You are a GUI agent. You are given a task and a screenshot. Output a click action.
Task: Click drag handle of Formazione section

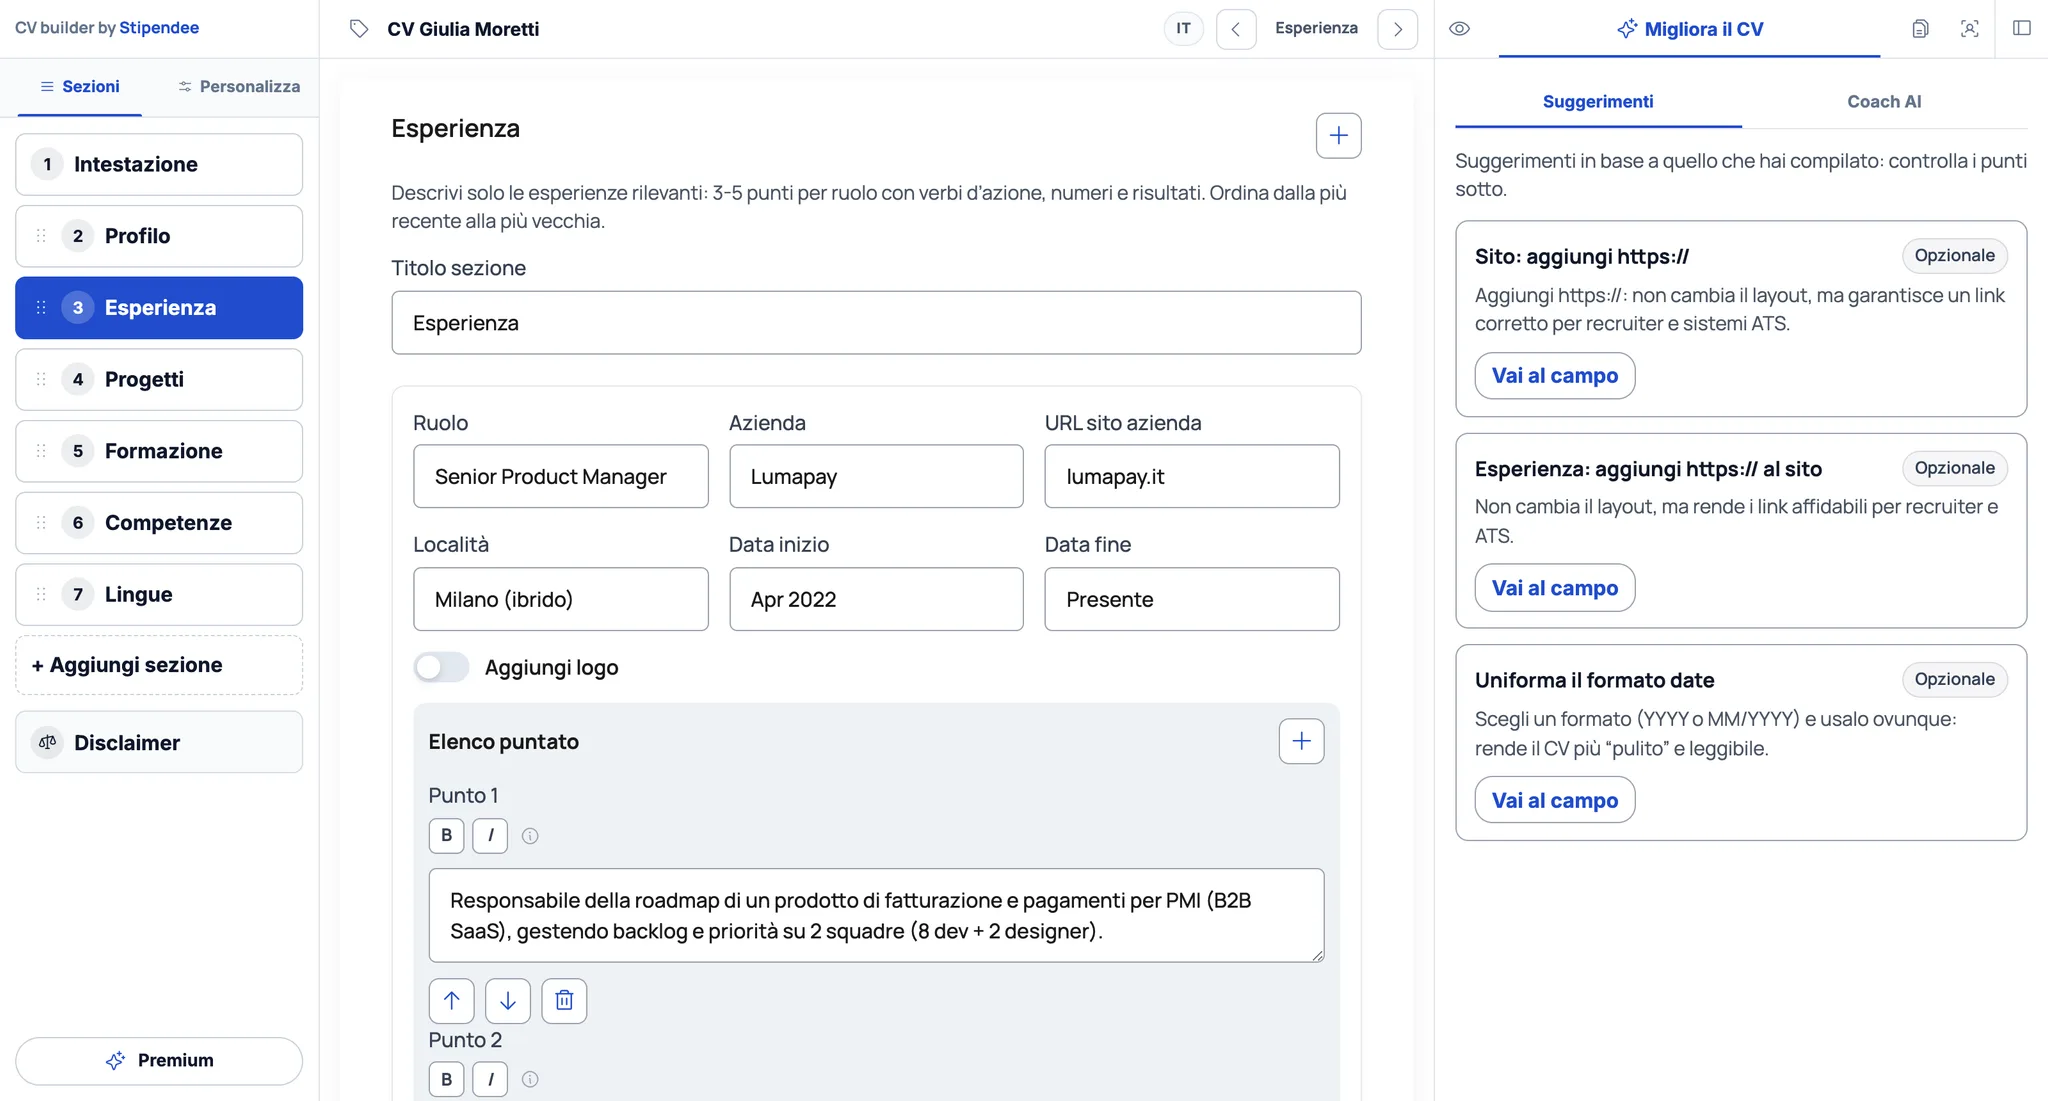(x=41, y=451)
